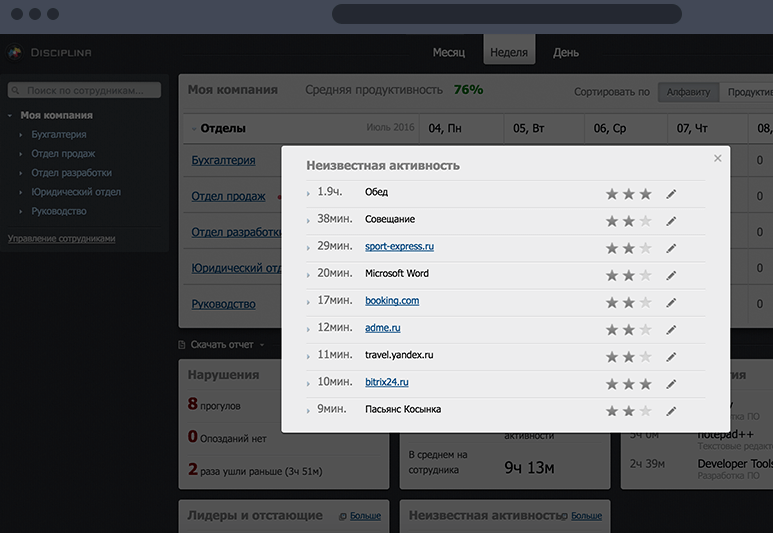Click report file icon beside Скачать отчет
Image resolution: width=773 pixels, height=533 pixels.
pos(181,345)
